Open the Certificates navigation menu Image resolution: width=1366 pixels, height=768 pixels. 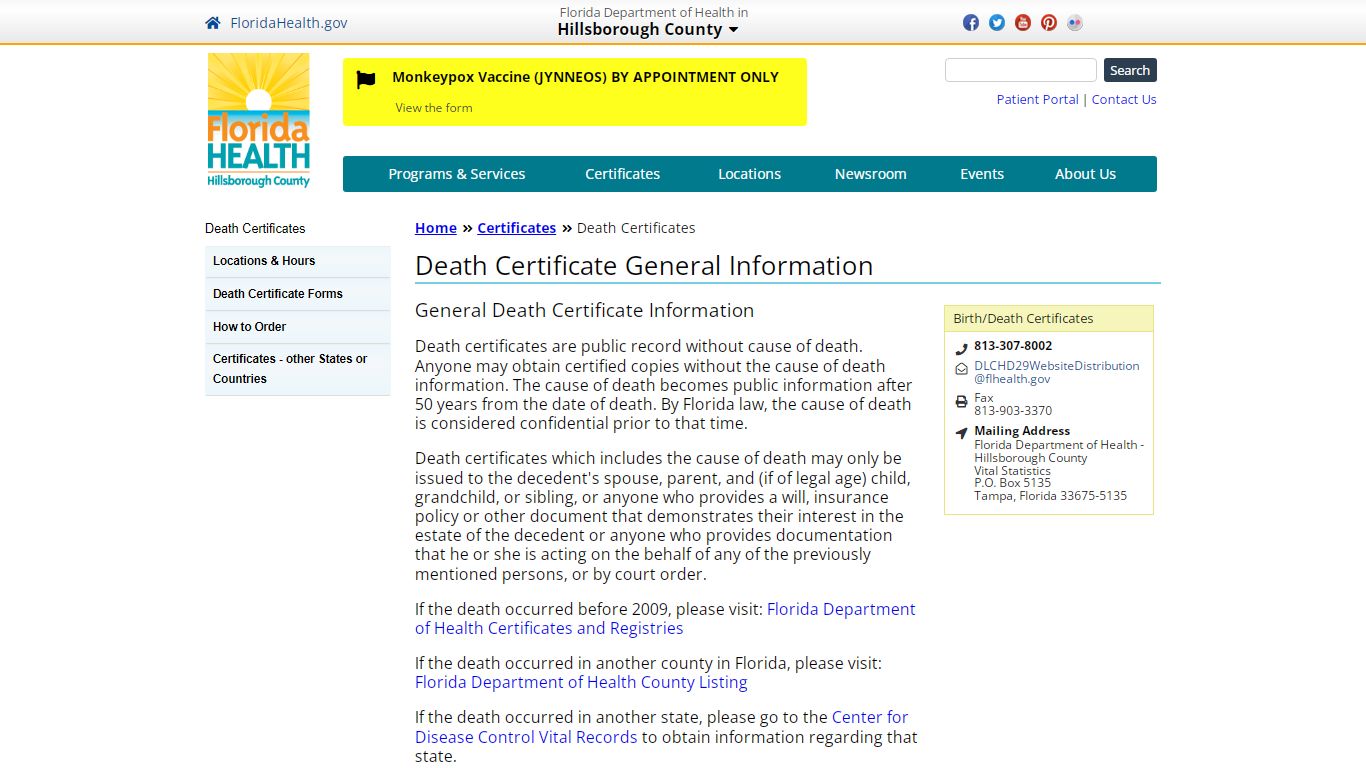(622, 174)
